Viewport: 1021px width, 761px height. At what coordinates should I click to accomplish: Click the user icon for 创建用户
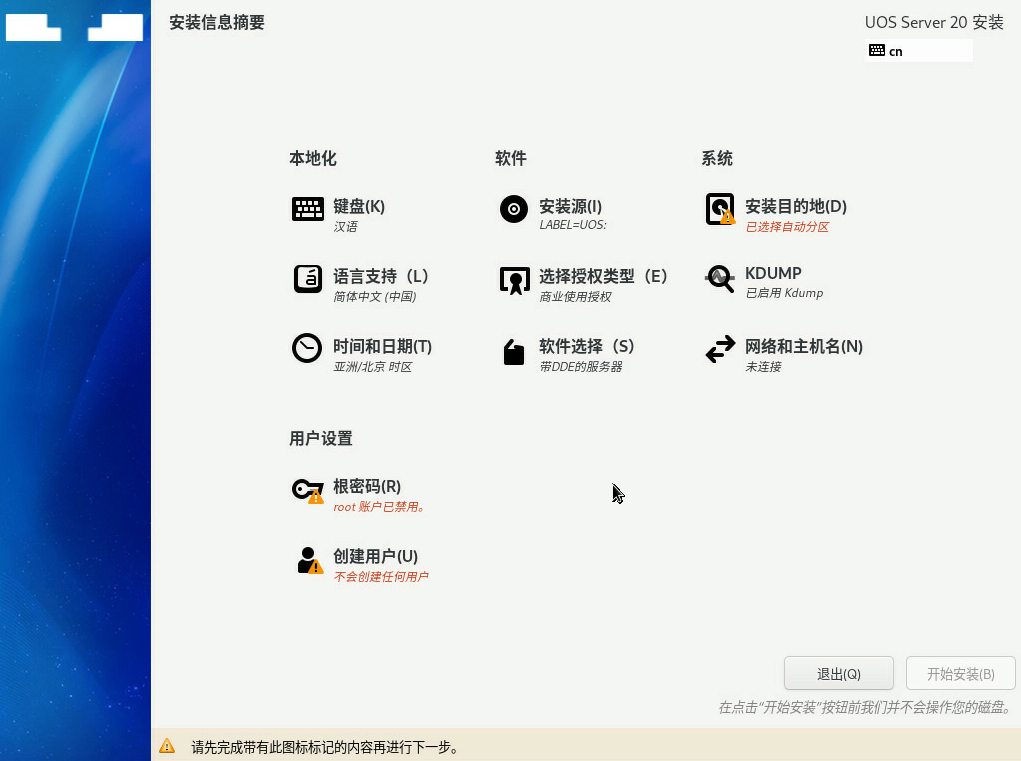309,560
